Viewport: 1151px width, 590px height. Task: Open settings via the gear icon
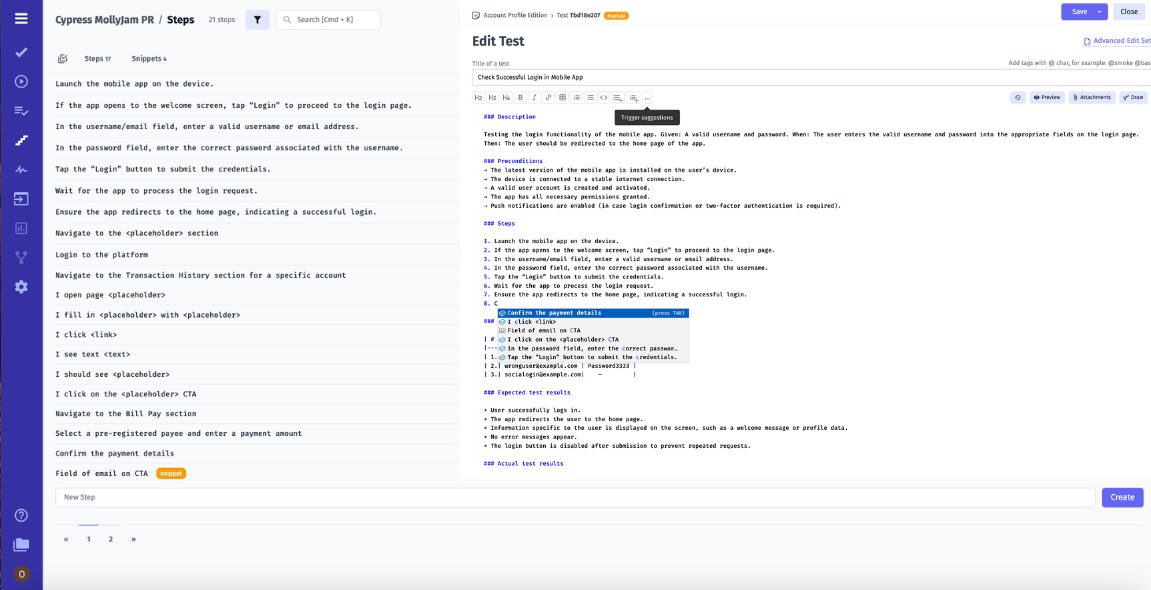pos(20,287)
